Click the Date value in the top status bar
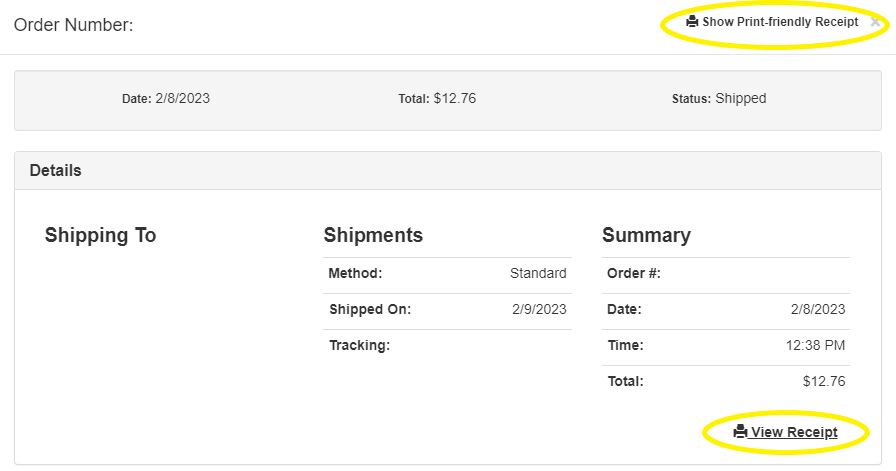 pyautogui.click(x=182, y=98)
